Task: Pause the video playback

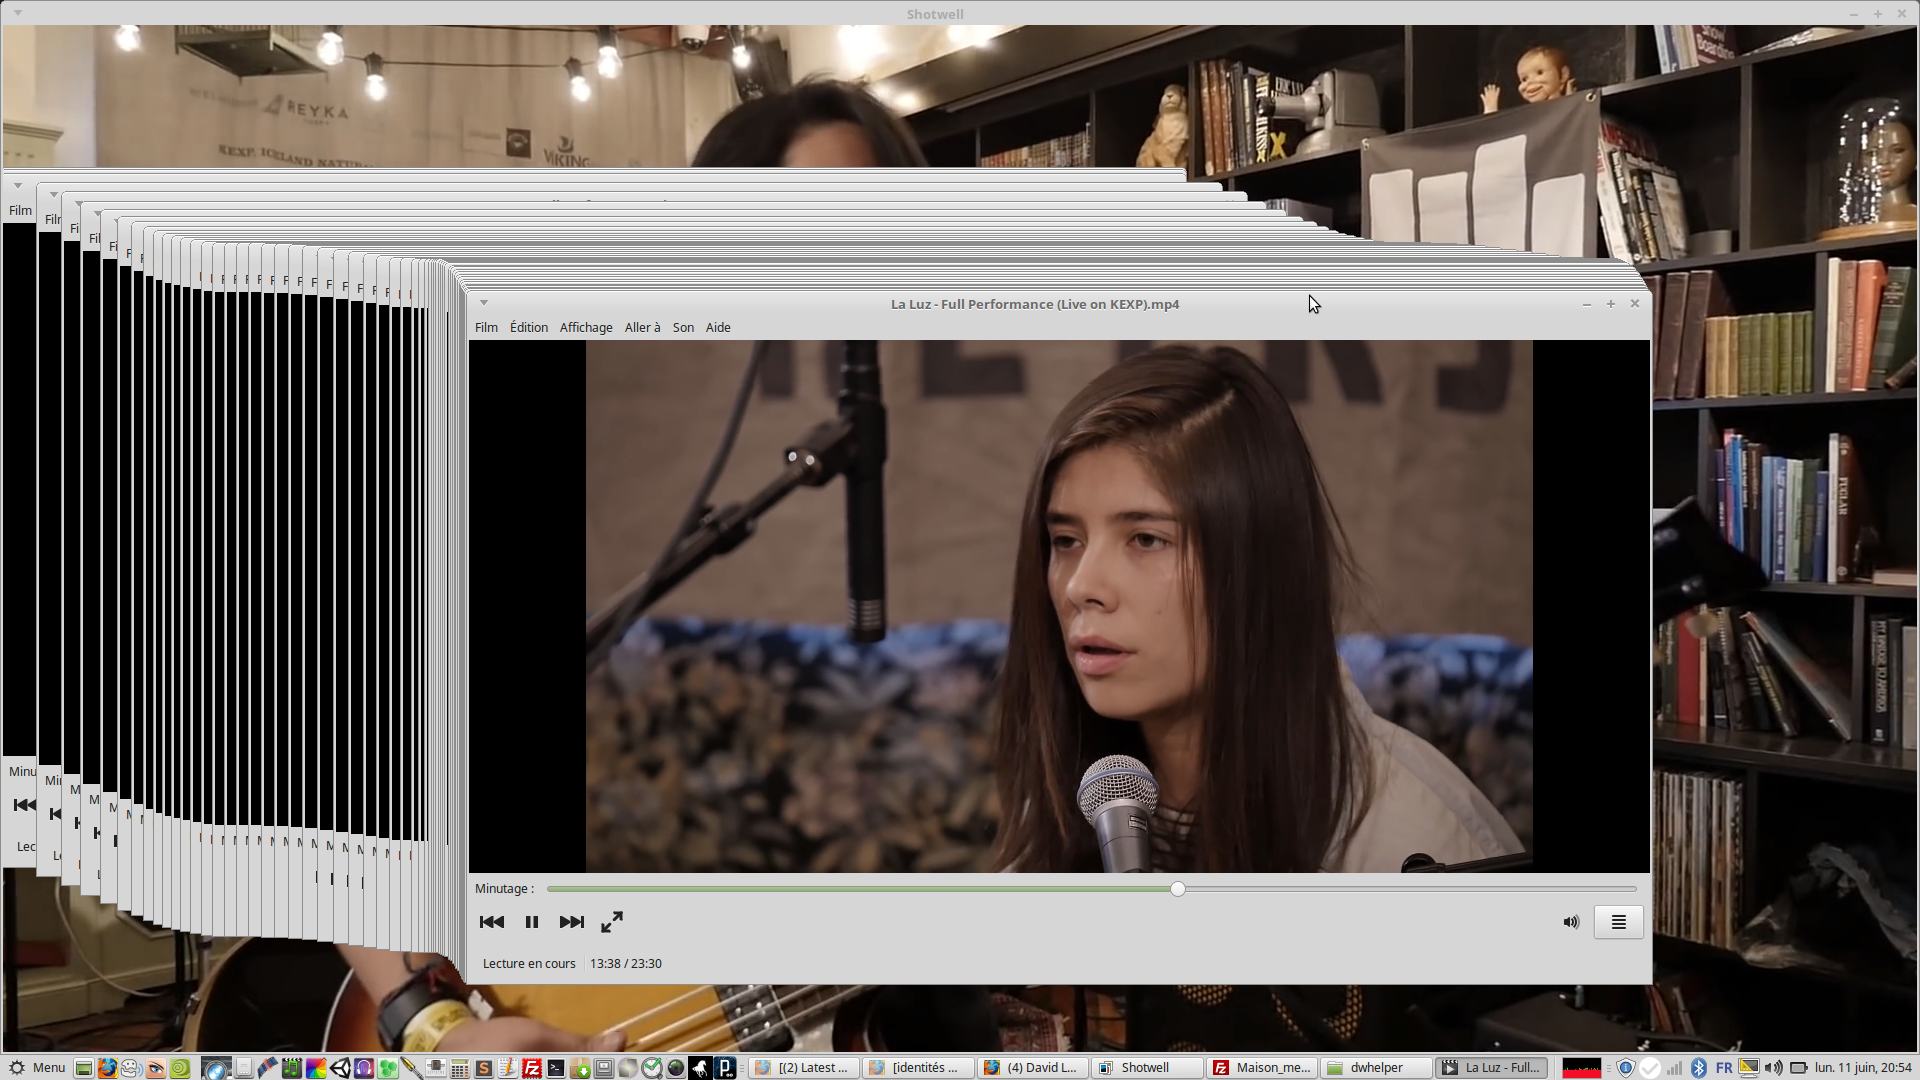Action: coord(532,922)
